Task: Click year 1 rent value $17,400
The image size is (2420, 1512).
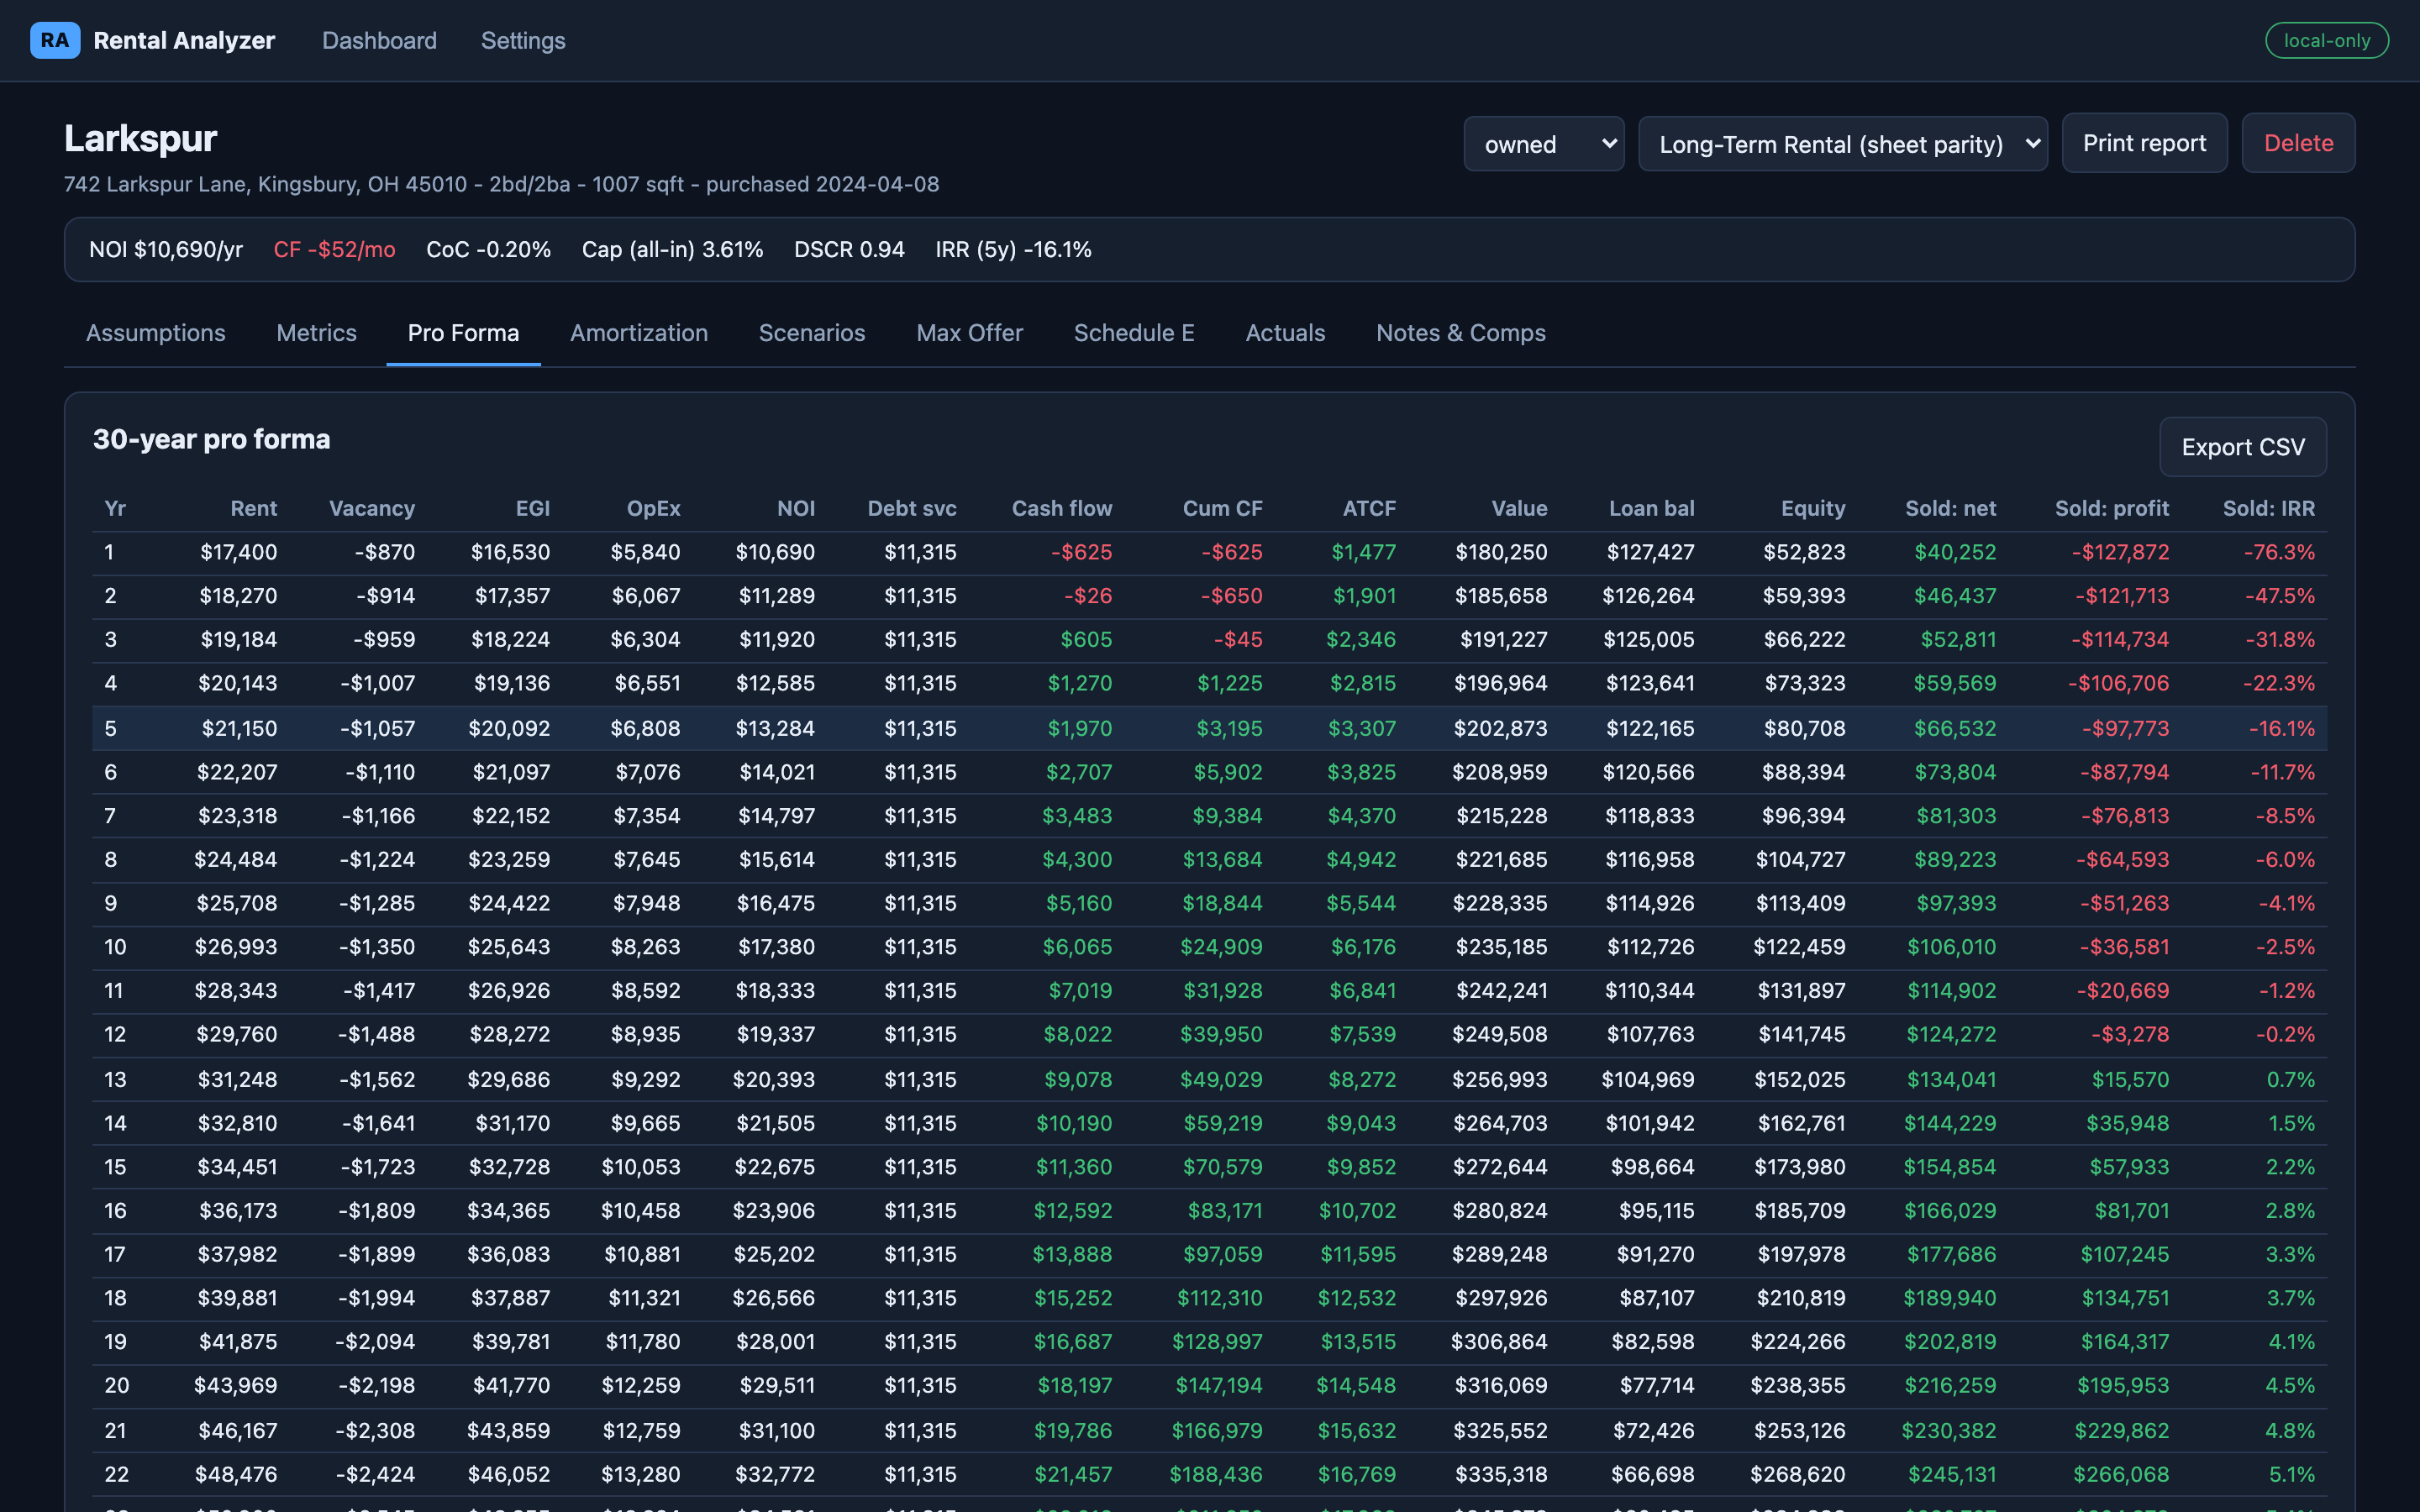Action: coord(239,552)
